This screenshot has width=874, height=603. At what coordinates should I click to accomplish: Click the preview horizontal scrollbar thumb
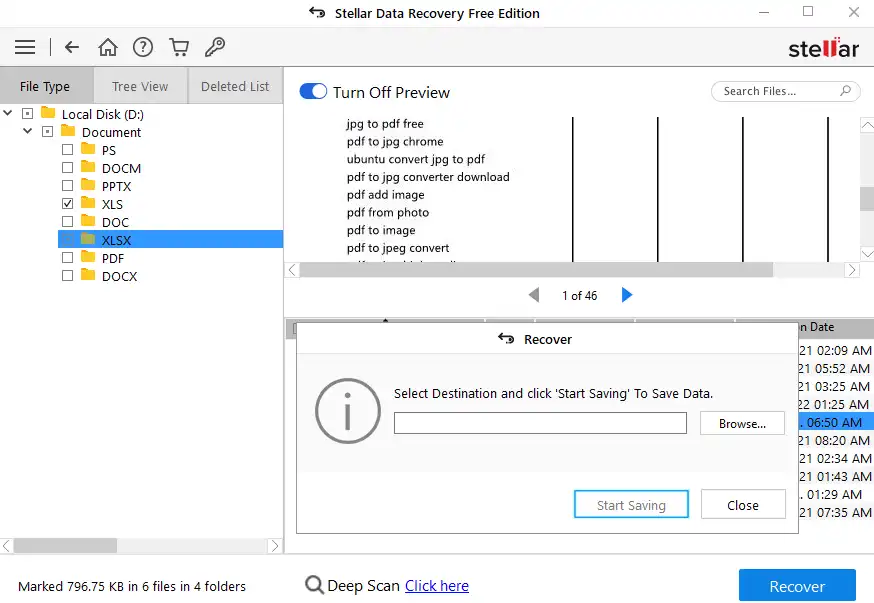tap(536, 270)
